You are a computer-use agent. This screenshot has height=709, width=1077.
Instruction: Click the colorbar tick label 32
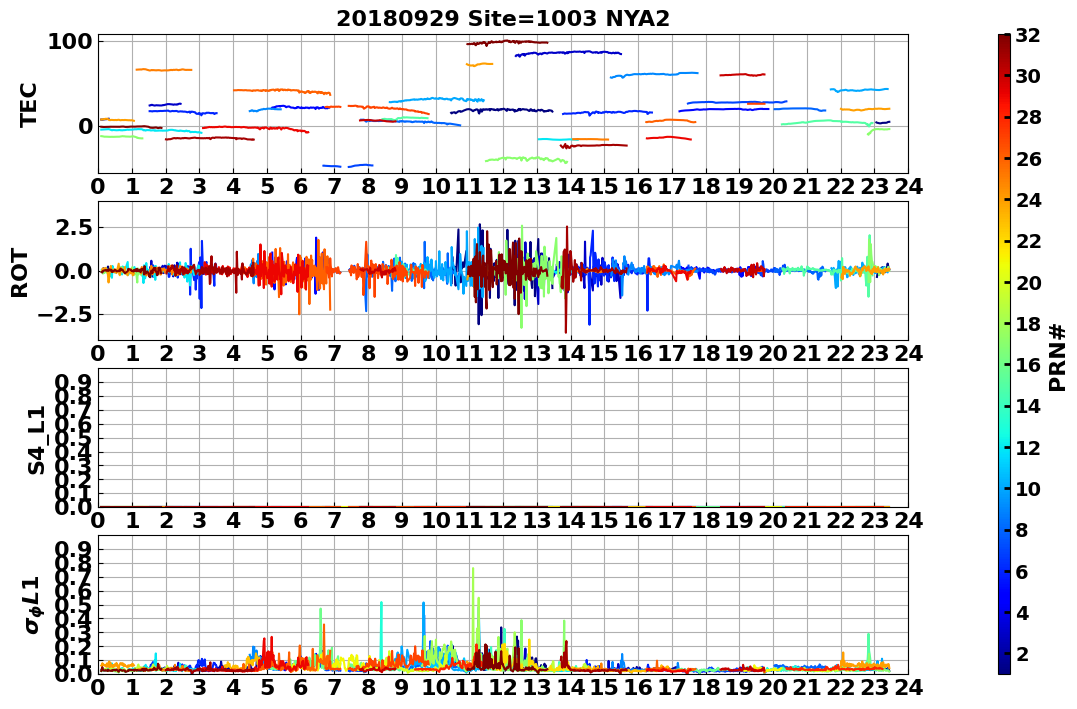(1028, 35)
